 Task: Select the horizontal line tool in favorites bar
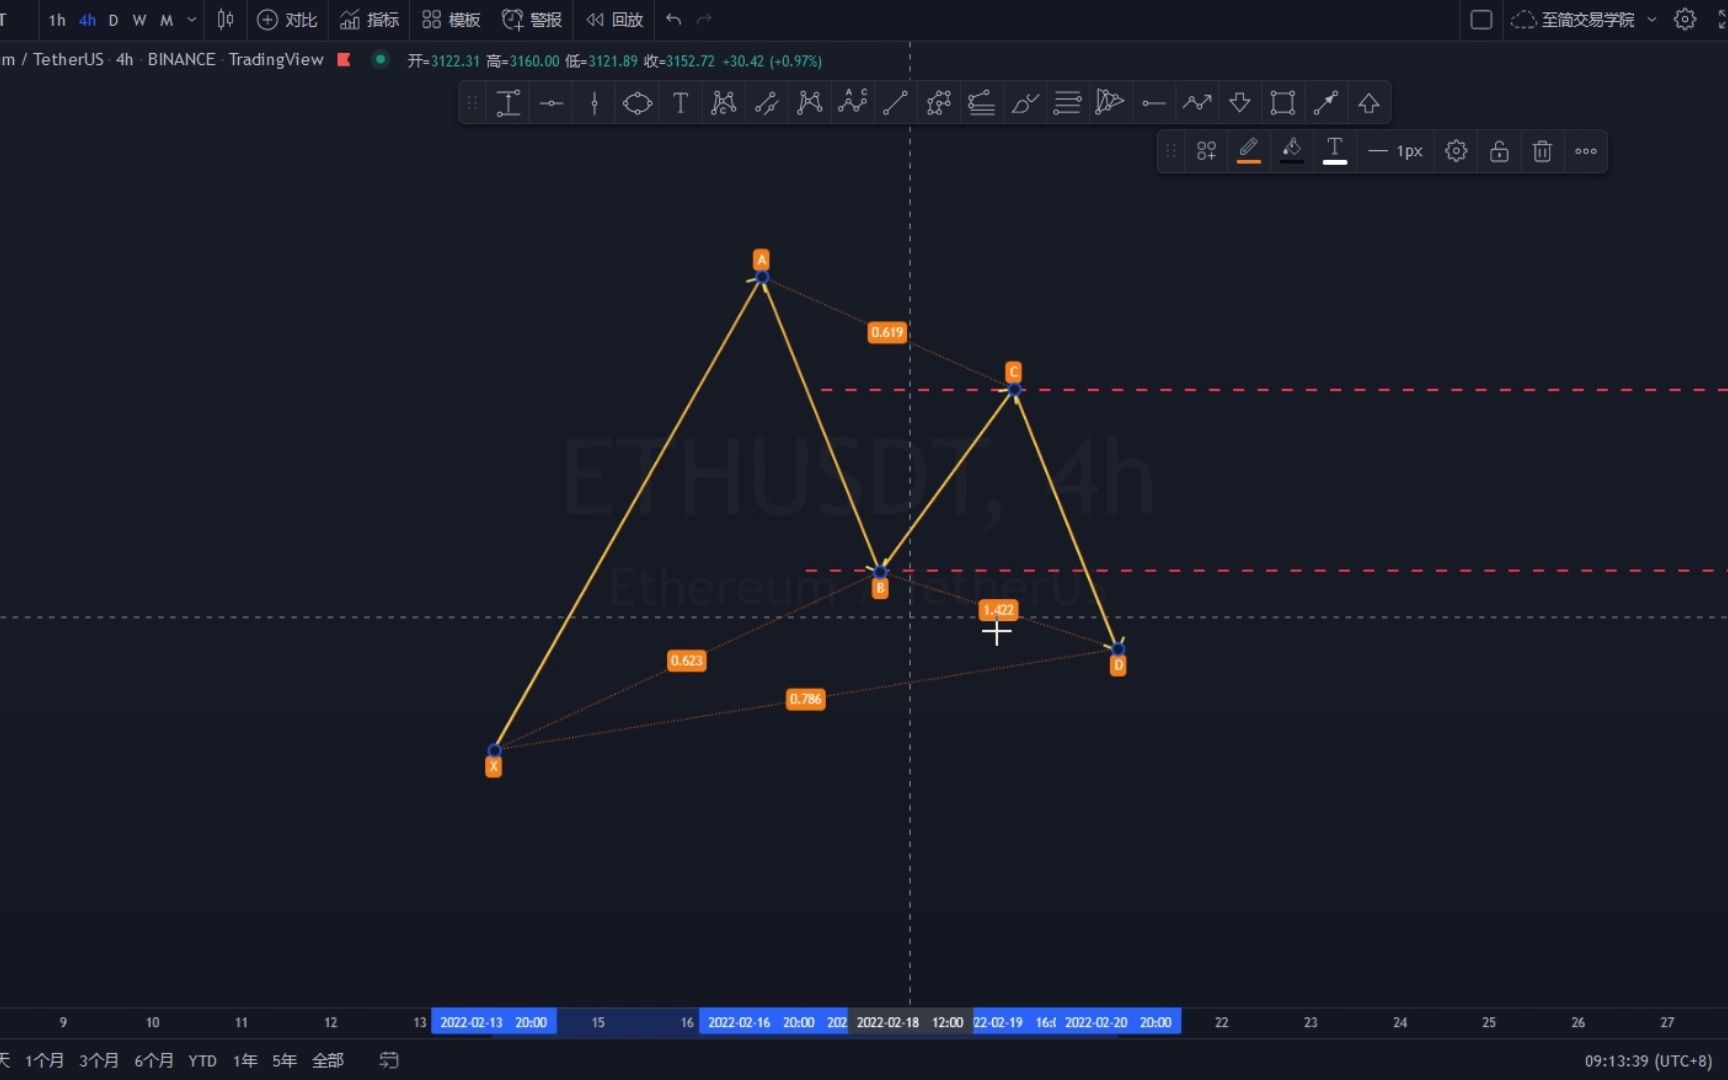click(x=551, y=103)
